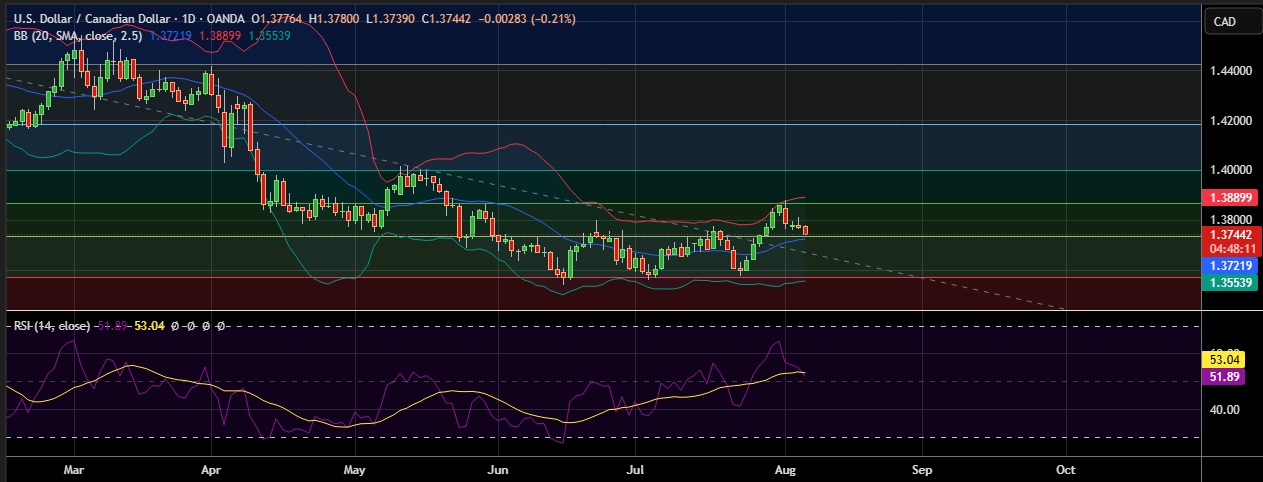Screen dimensions: 1263x482
Task: Click the purple 51.89 RSI axis label
Action: 1225,376
